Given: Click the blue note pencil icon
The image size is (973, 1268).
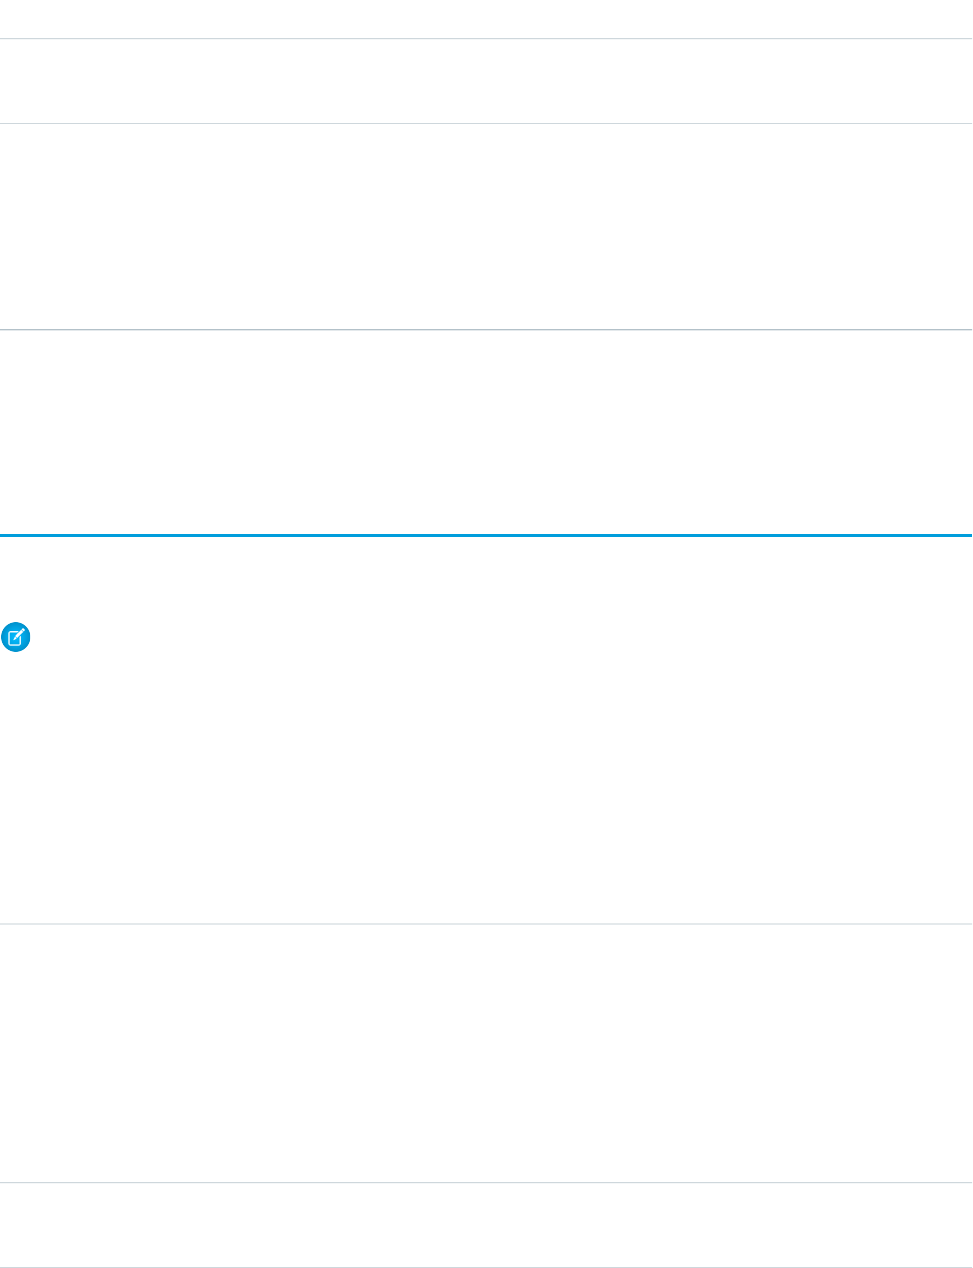Looking at the screenshot, I should click(17, 638).
